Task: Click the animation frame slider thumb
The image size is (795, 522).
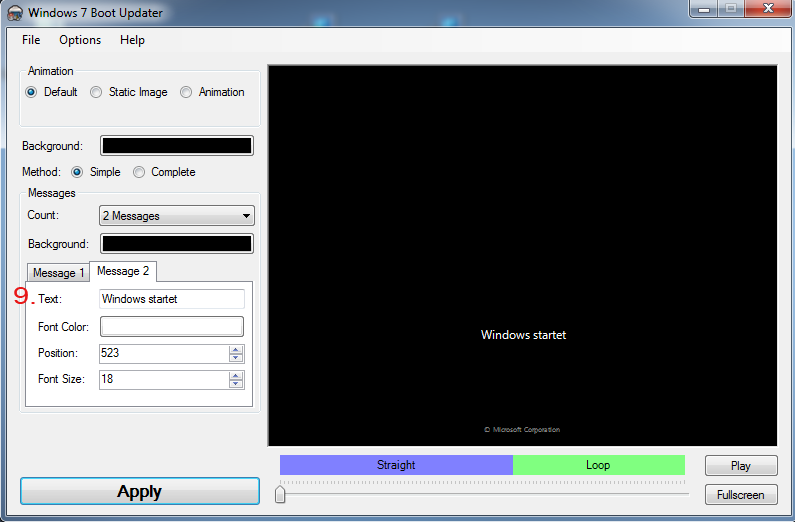Action: (x=280, y=494)
